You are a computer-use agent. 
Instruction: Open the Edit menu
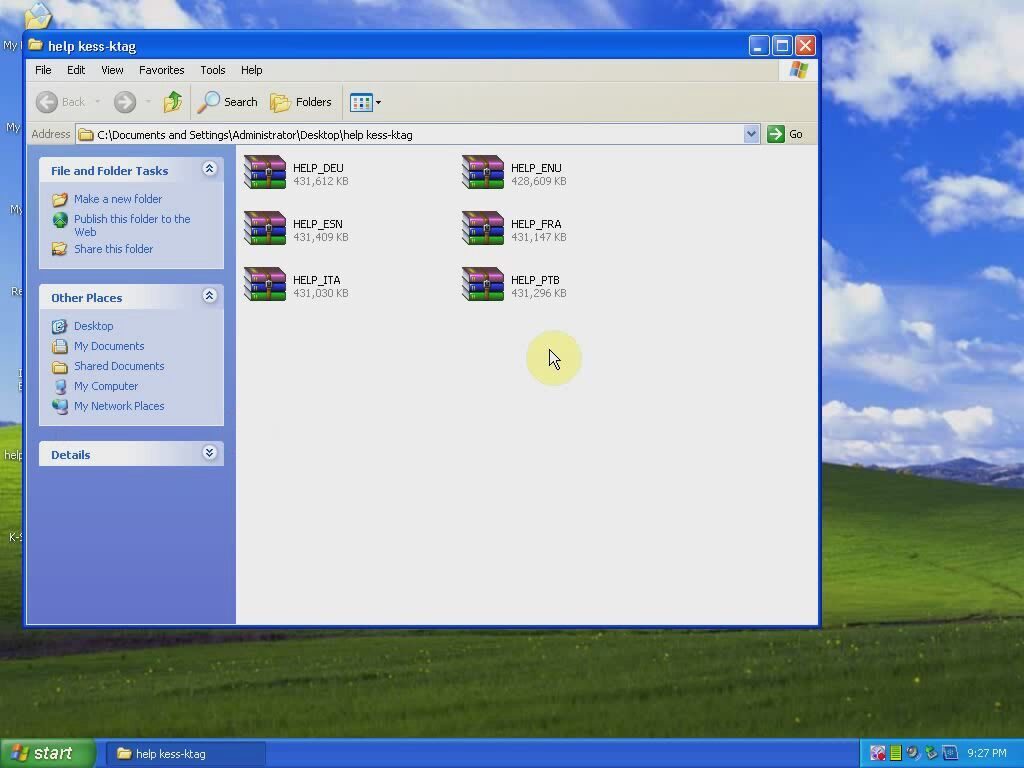(x=76, y=70)
